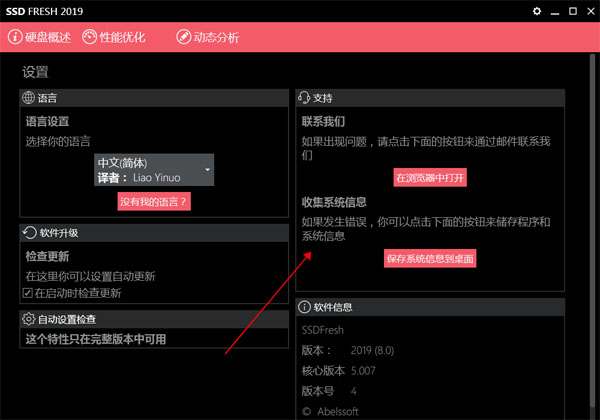Click the 在这里你可以设置自动更新 description
This screenshot has height=420, width=600.
(90, 276)
